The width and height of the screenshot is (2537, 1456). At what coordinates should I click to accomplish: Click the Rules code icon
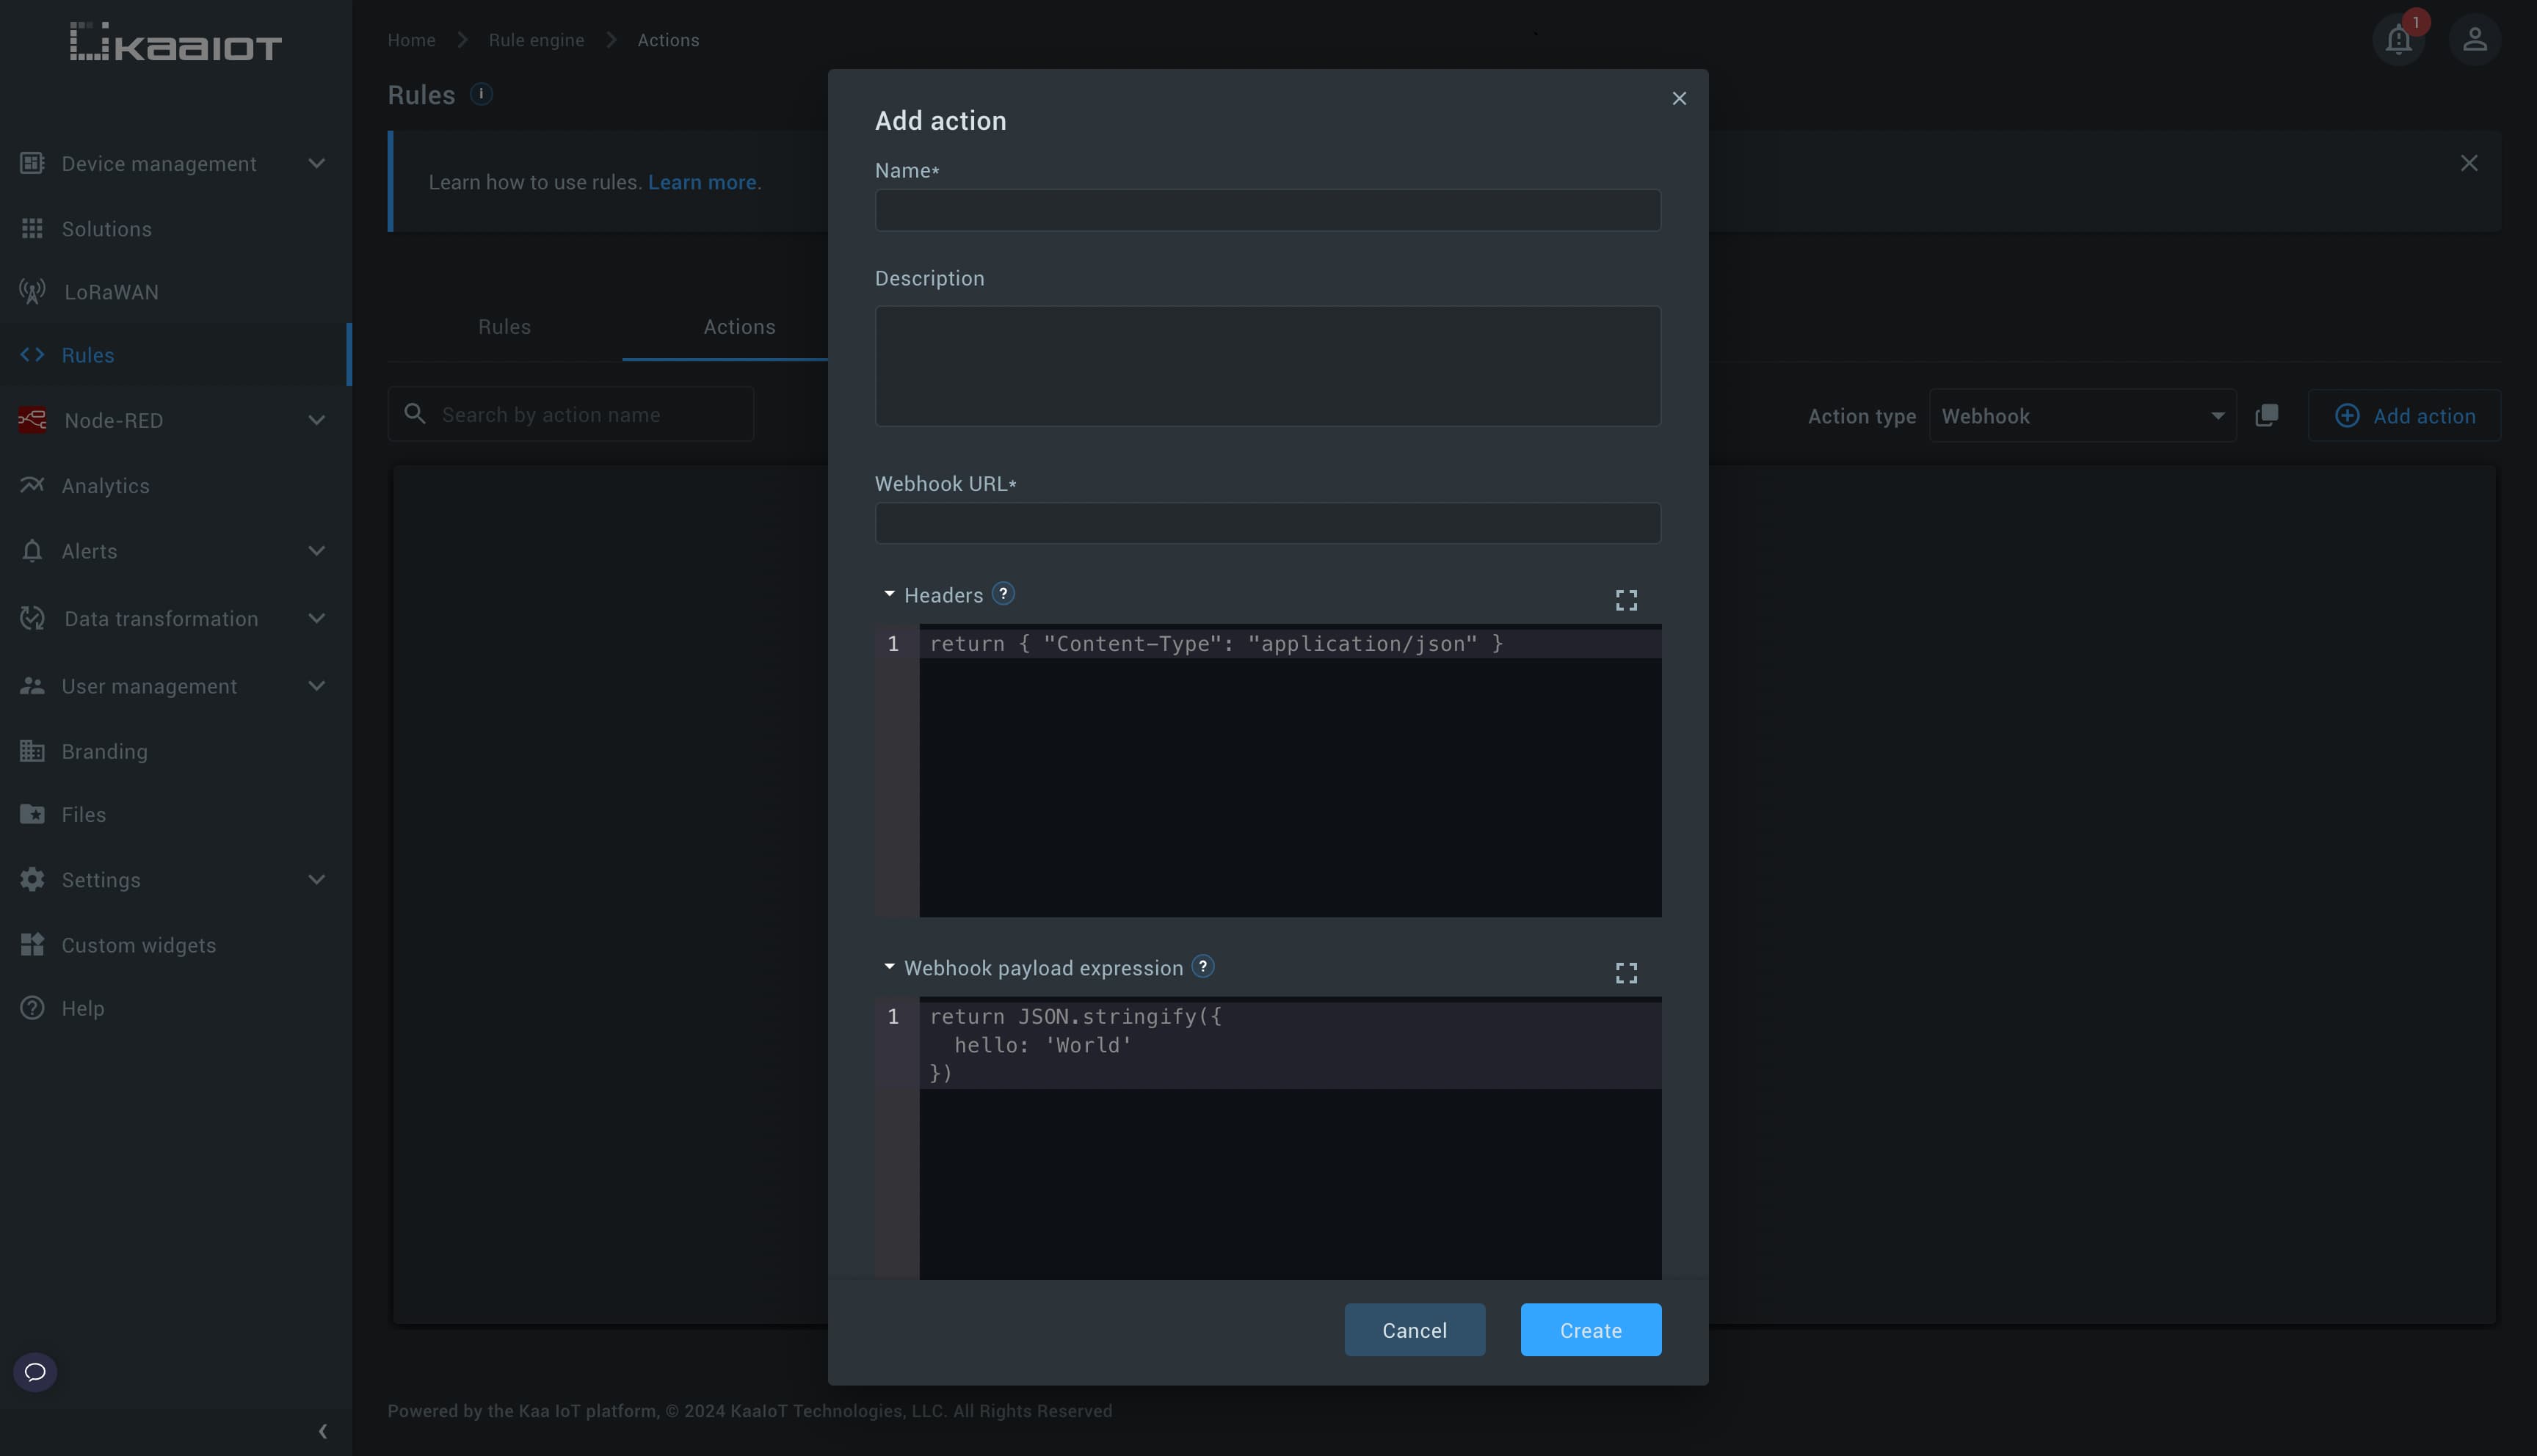pyautogui.click(x=32, y=355)
